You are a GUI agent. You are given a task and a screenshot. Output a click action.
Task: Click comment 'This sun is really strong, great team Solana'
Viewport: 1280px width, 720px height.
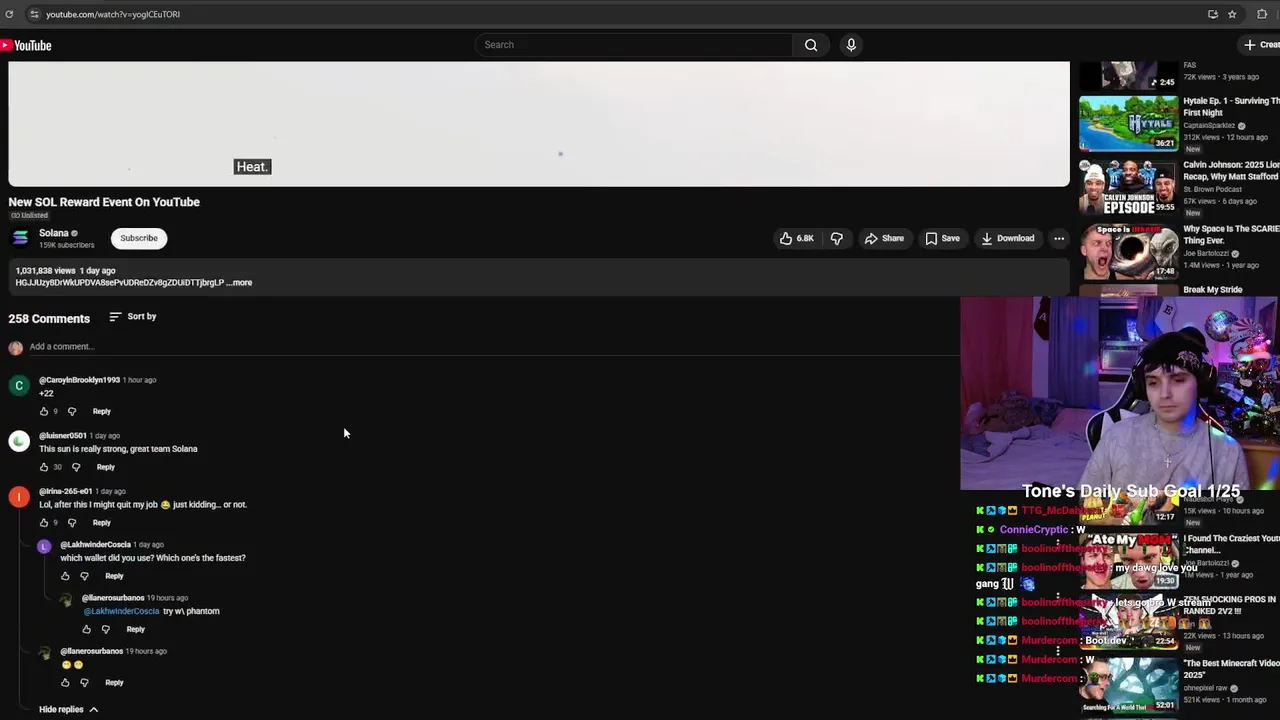coord(118,449)
